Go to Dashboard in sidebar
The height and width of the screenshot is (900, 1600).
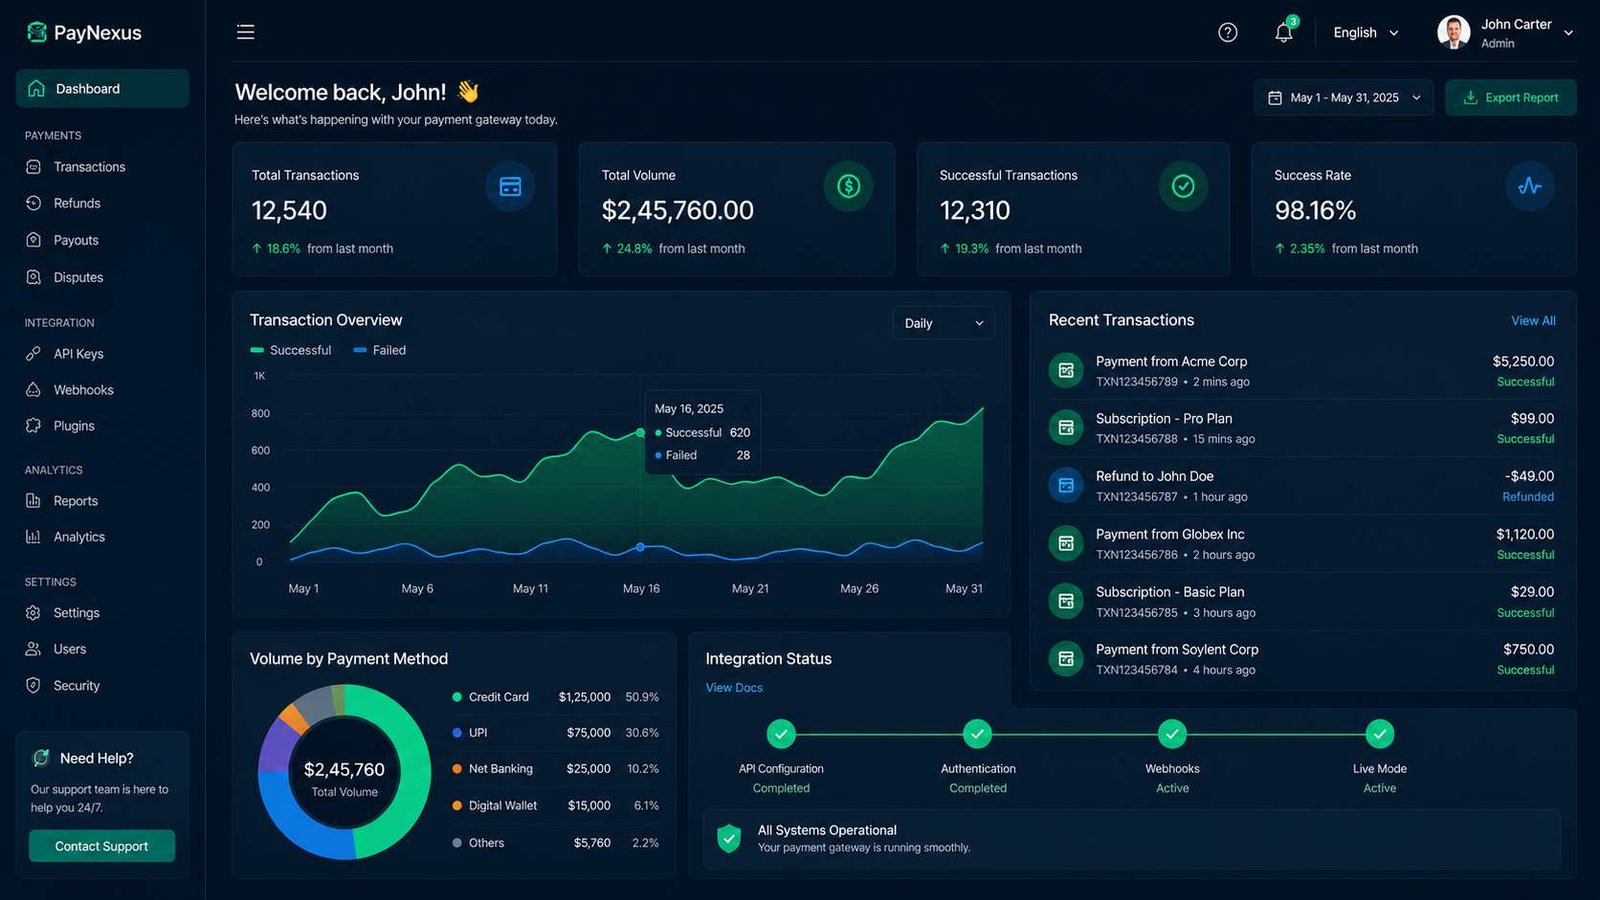point(102,88)
